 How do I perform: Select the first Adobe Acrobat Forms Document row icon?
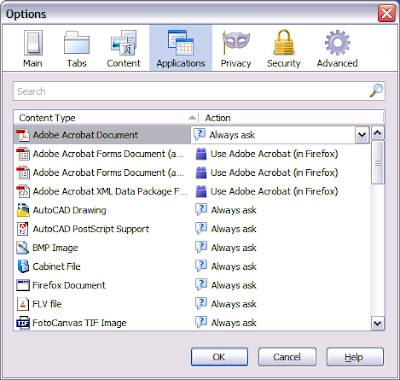click(23, 154)
